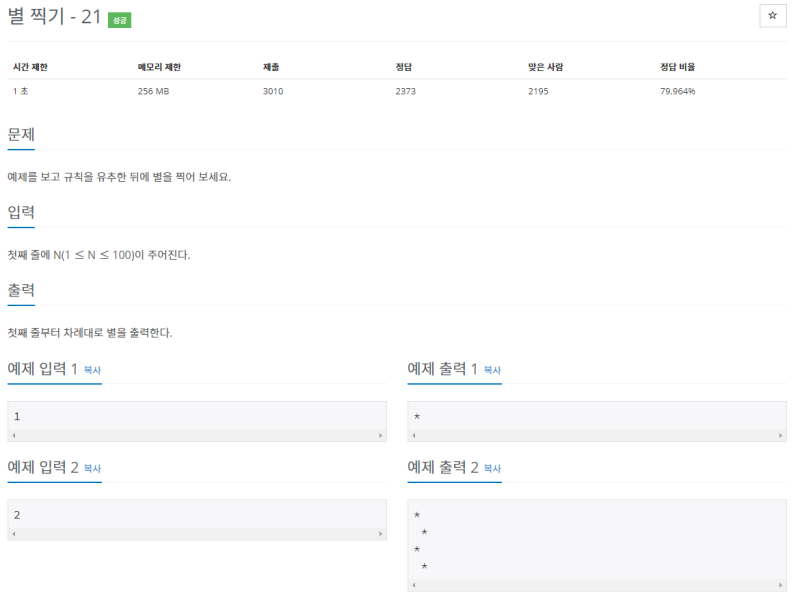Click the title 별 찍기 - 21

(x=55, y=17)
